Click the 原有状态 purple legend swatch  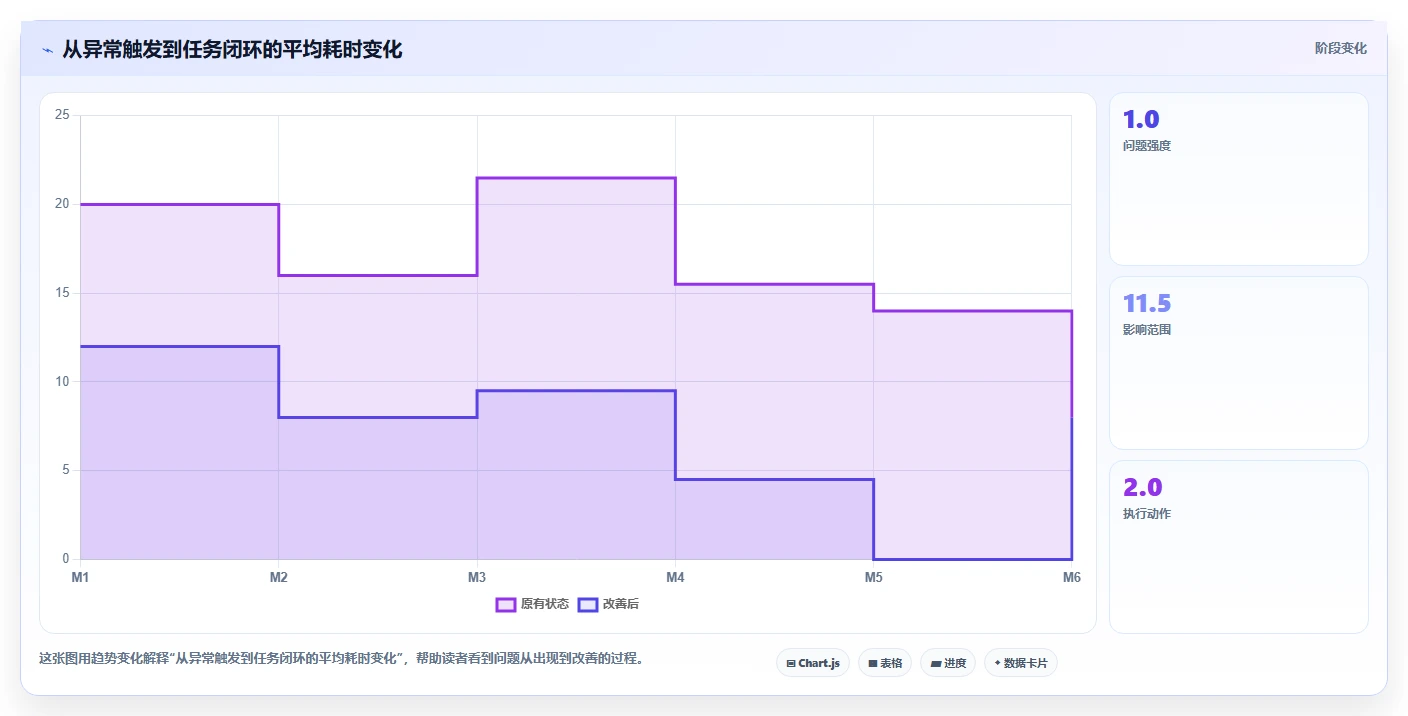(506, 604)
